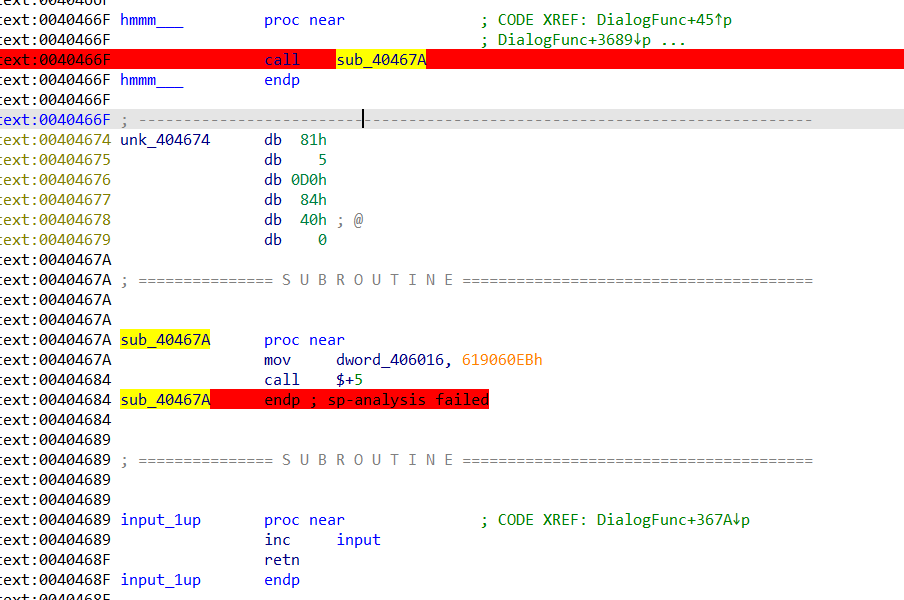The image size is (904, 600).
Task: Click the 84h byte value
Action: tap(313, 200)
